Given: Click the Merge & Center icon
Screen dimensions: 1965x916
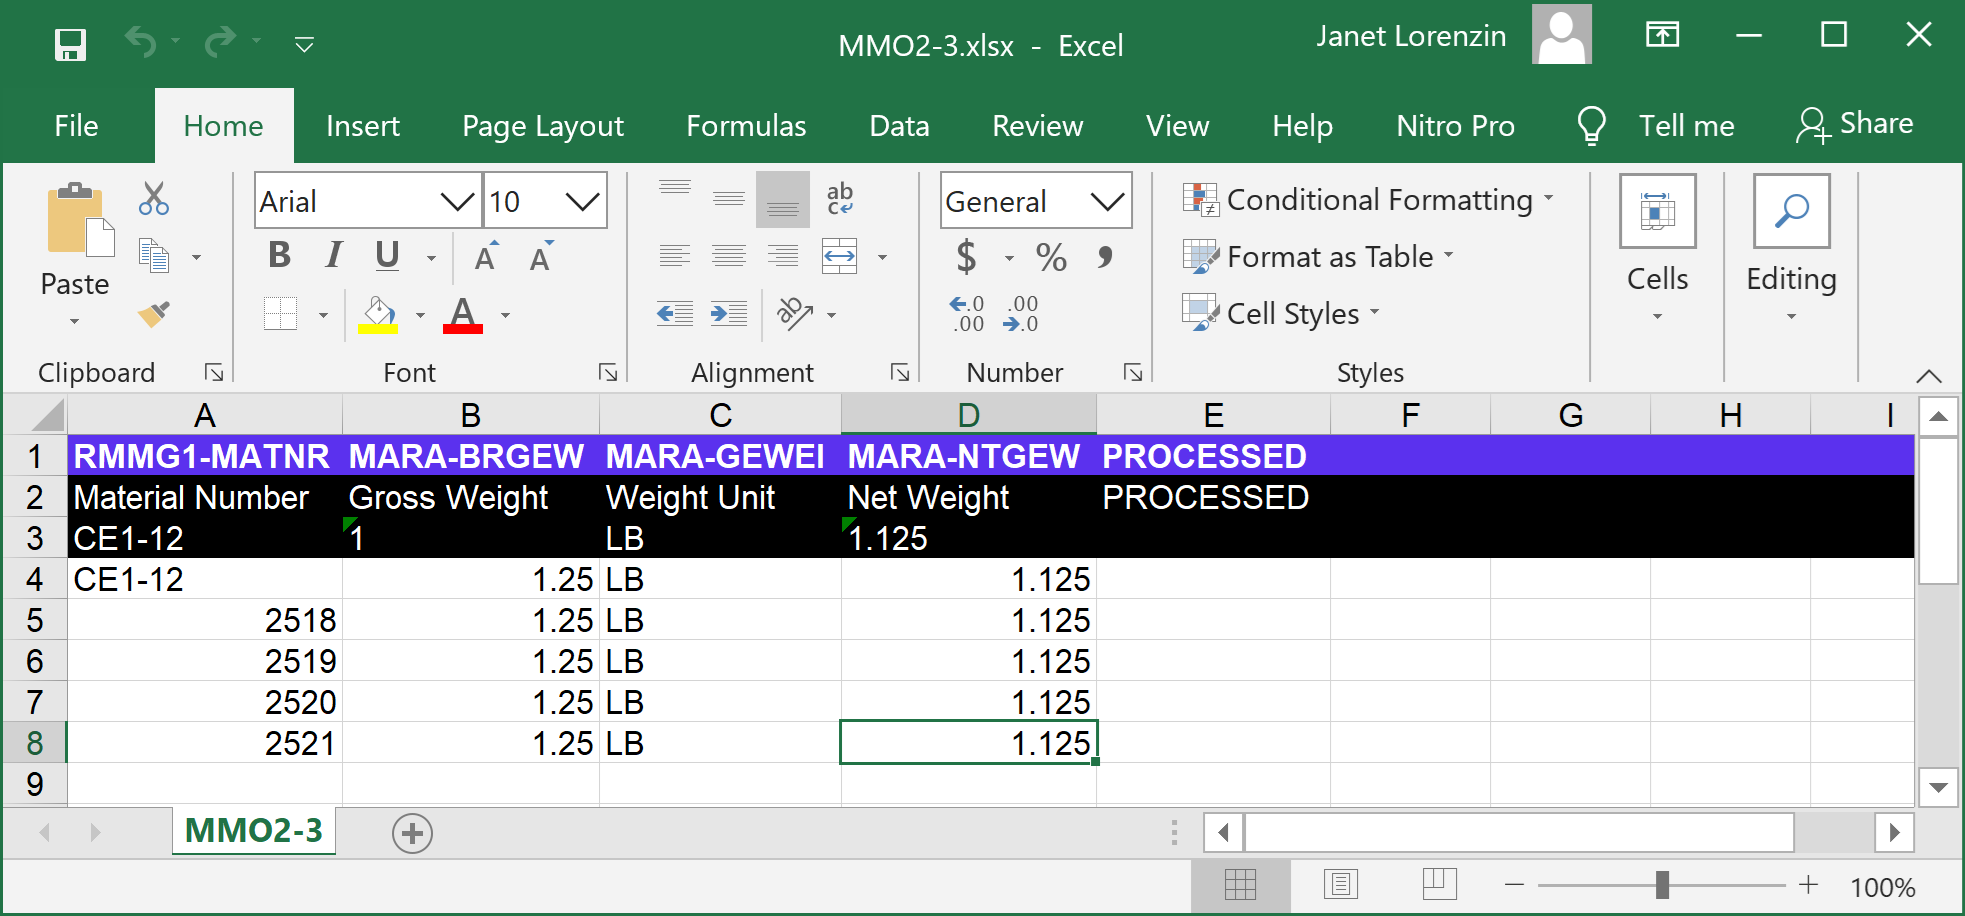Looking at the screenshot, I should point(839,257).
